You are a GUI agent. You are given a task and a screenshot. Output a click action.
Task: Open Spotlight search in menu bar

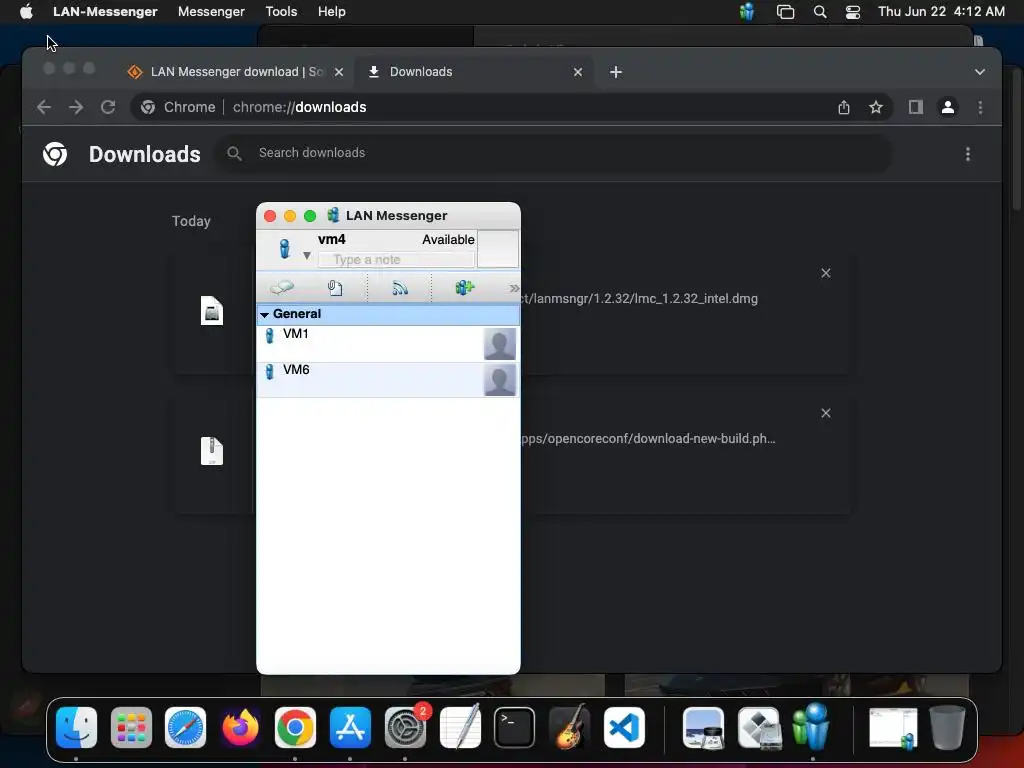tap(820, 12)
